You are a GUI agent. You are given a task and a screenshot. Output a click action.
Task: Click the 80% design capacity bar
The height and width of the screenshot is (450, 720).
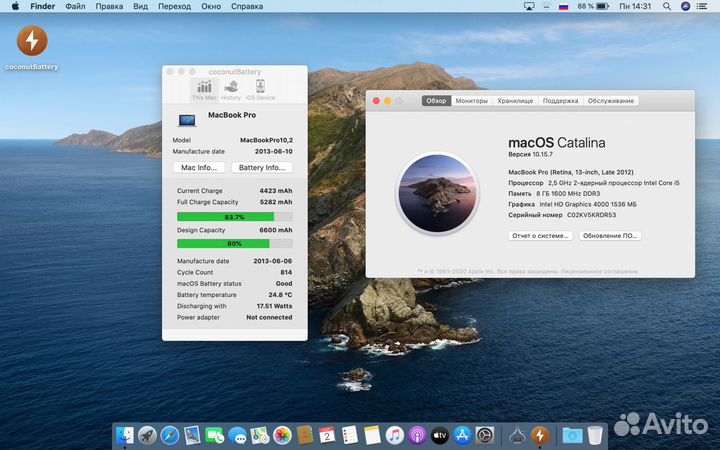coord(235,243)
